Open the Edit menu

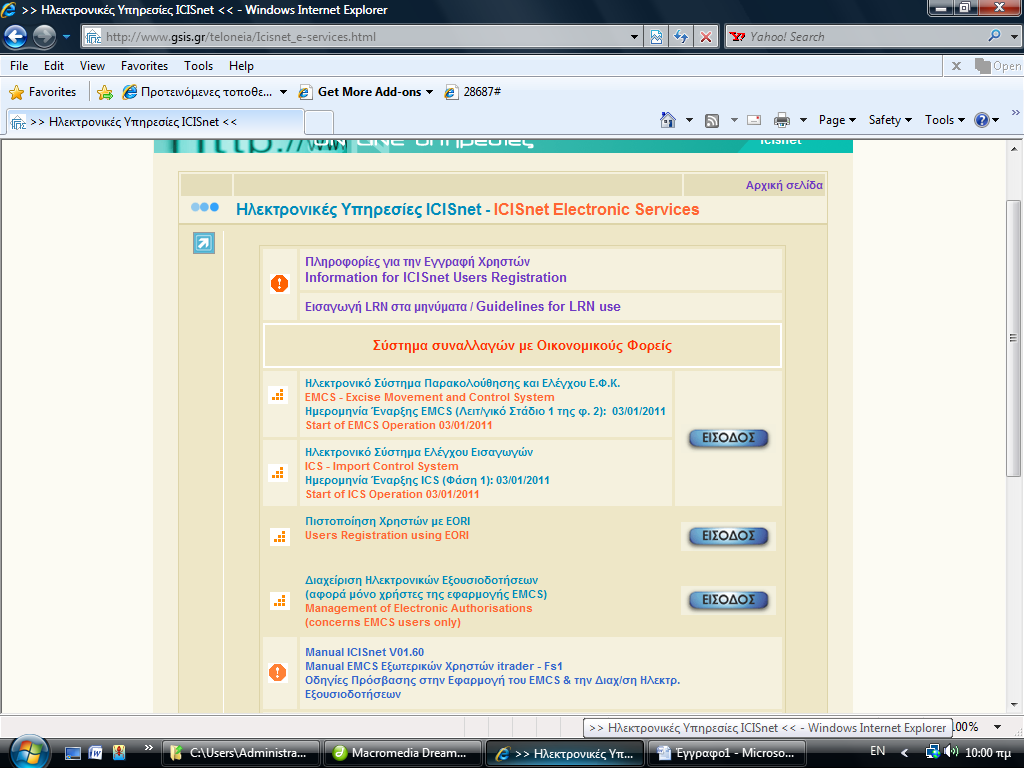pyautogui.click(x=54, y=65)
